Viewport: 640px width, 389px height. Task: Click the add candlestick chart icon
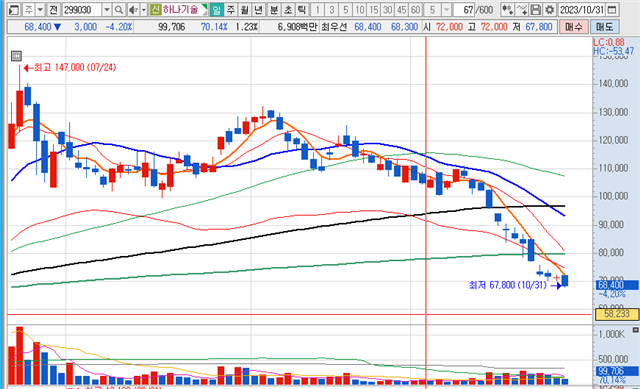point(507,9)
